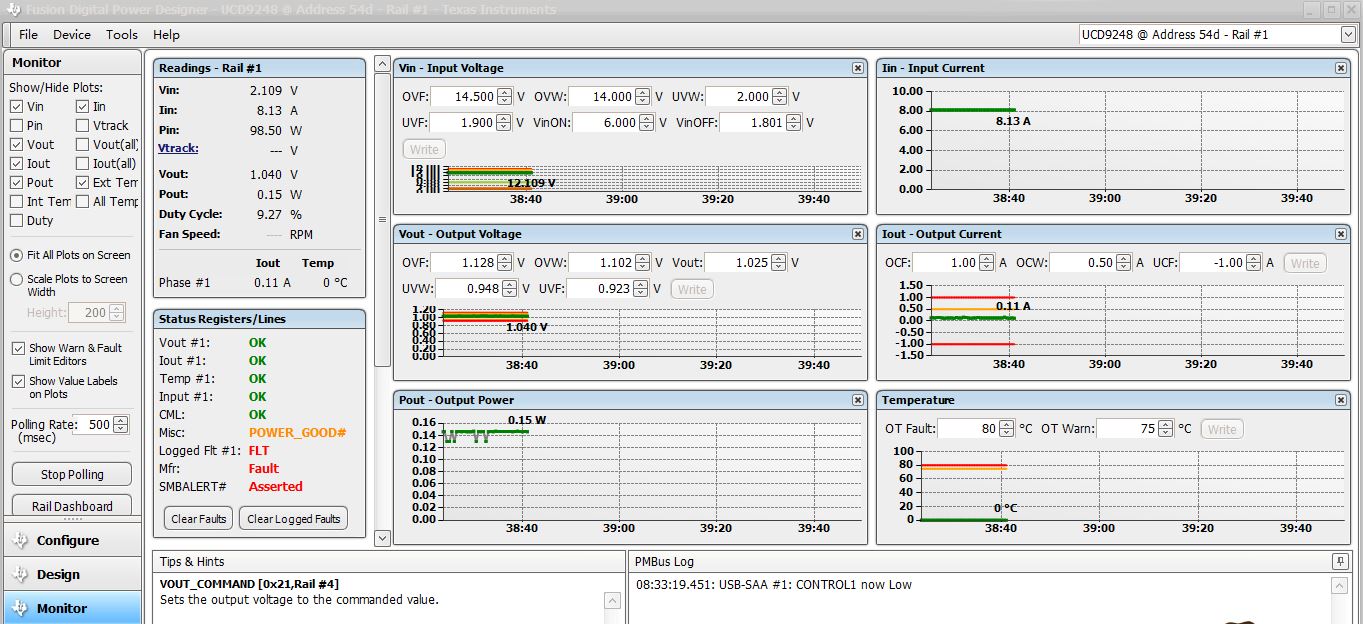Open the Design section icon
The height and width of the screenshot is (624, 1363).
(20, 574)
